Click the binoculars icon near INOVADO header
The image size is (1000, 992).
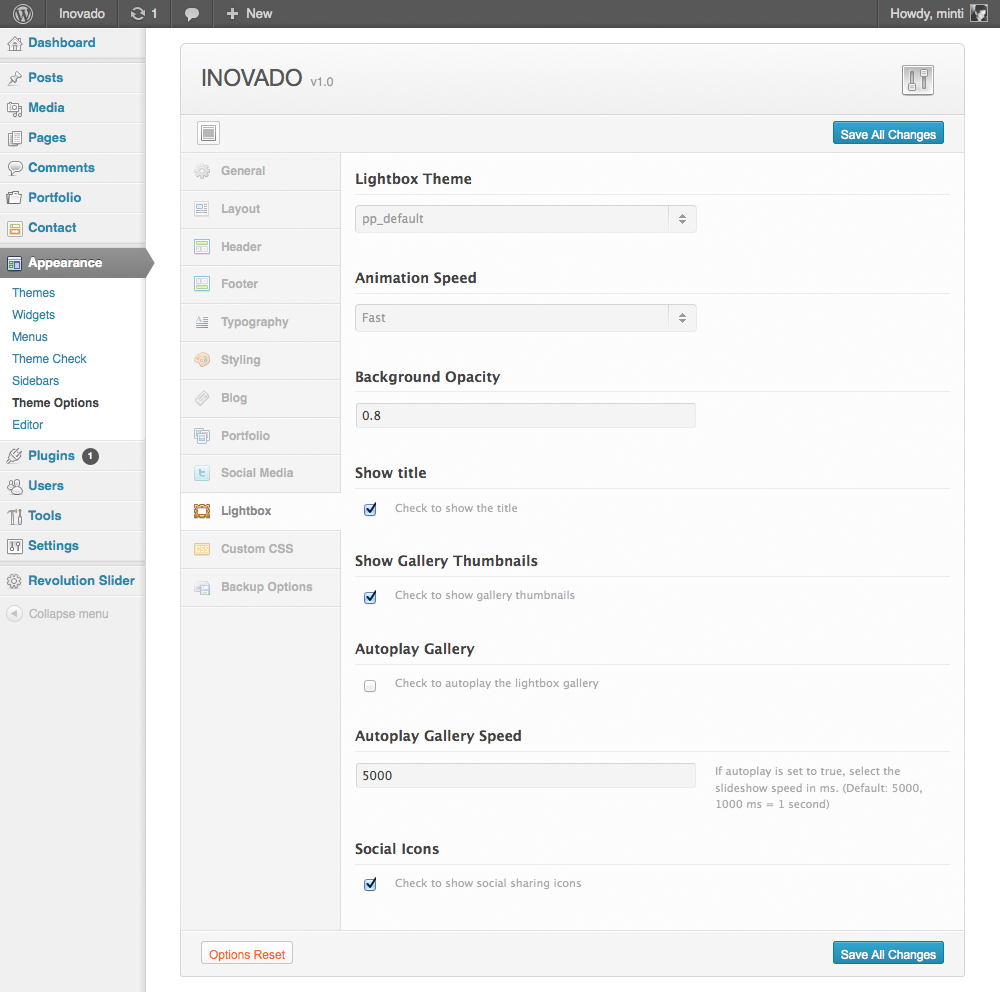[x=917, y=80]
